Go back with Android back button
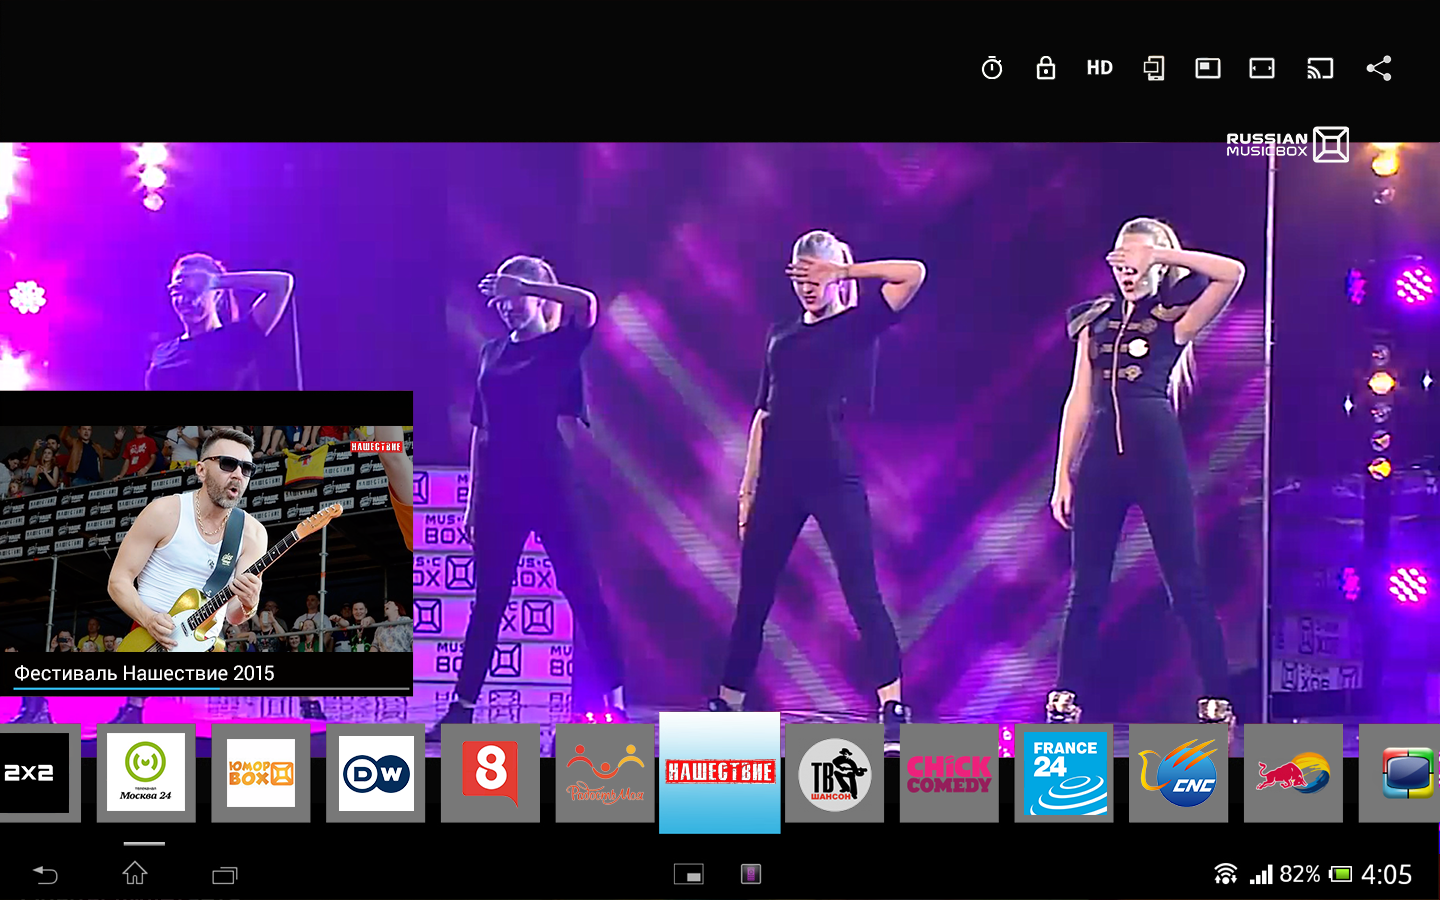This screenshot has height=900, width=1440. (45, 875)
